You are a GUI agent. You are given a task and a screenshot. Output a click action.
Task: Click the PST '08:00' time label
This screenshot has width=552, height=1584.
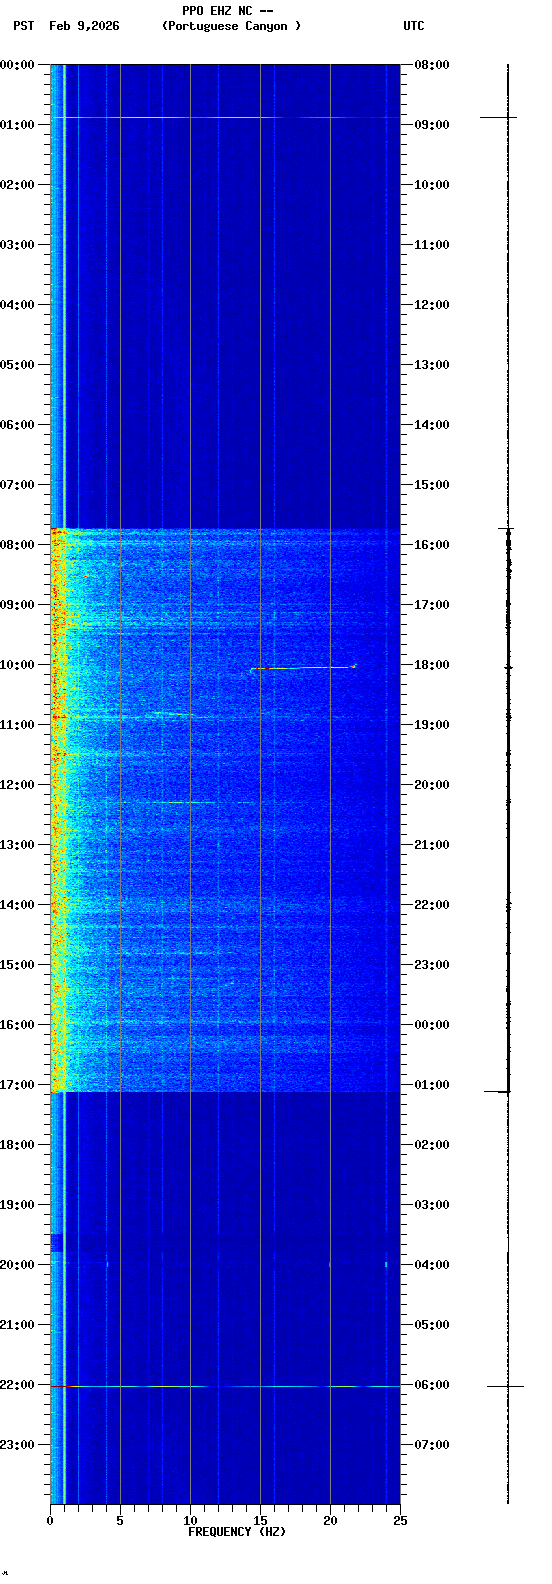tap(17, 545)
